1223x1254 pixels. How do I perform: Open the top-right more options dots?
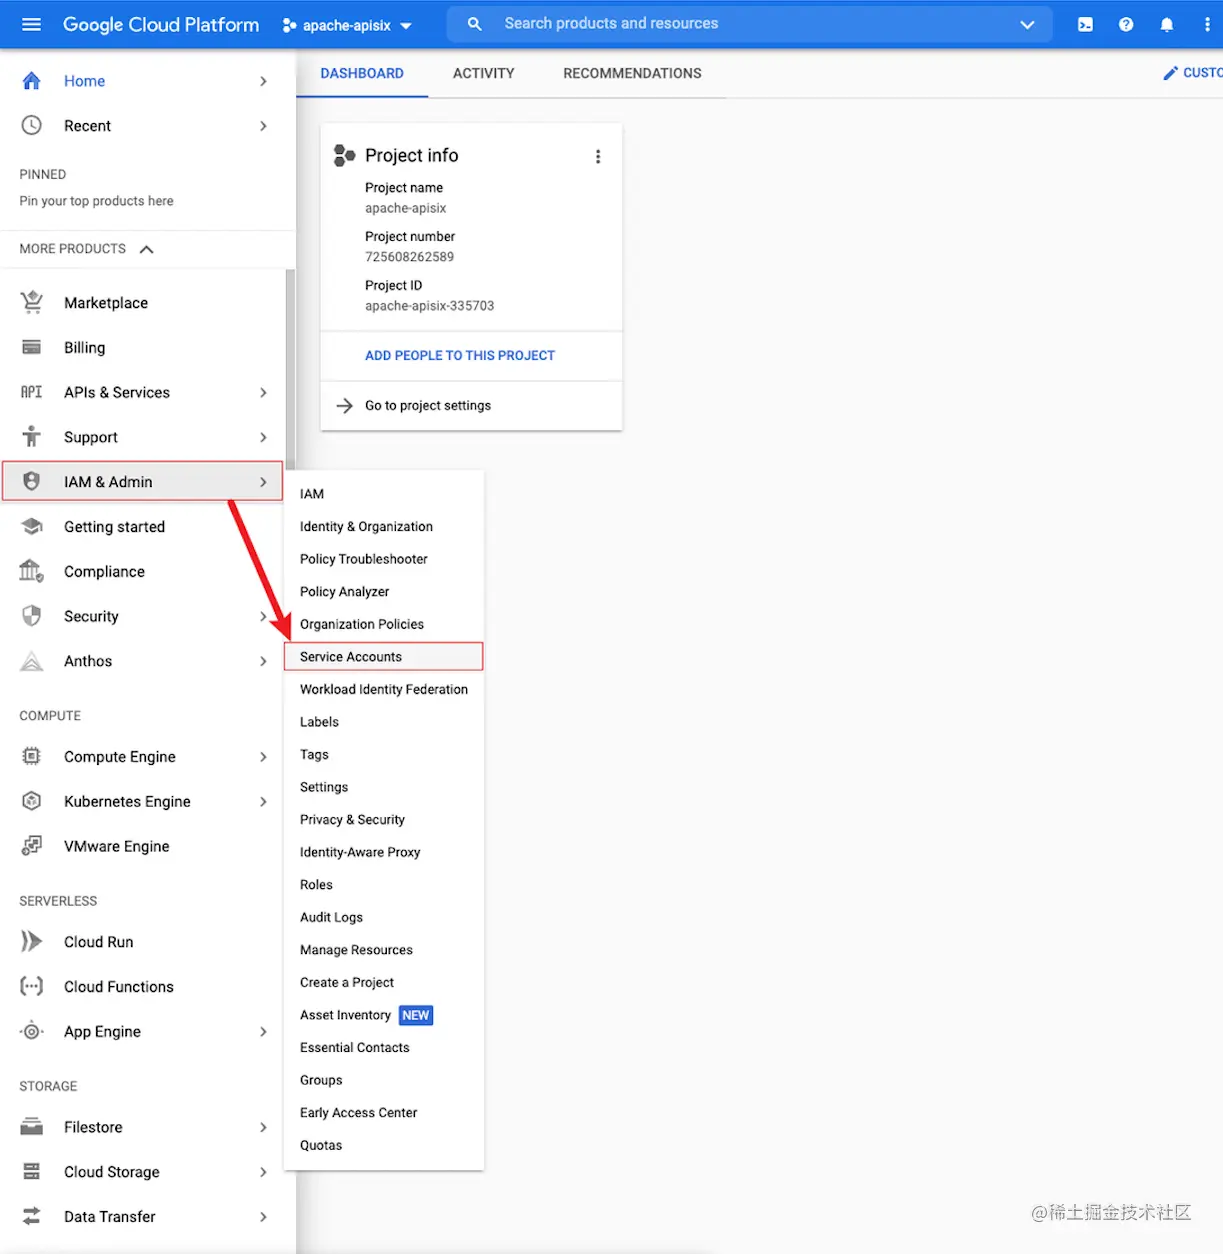pyautogui.click(x=1207, y=24)
